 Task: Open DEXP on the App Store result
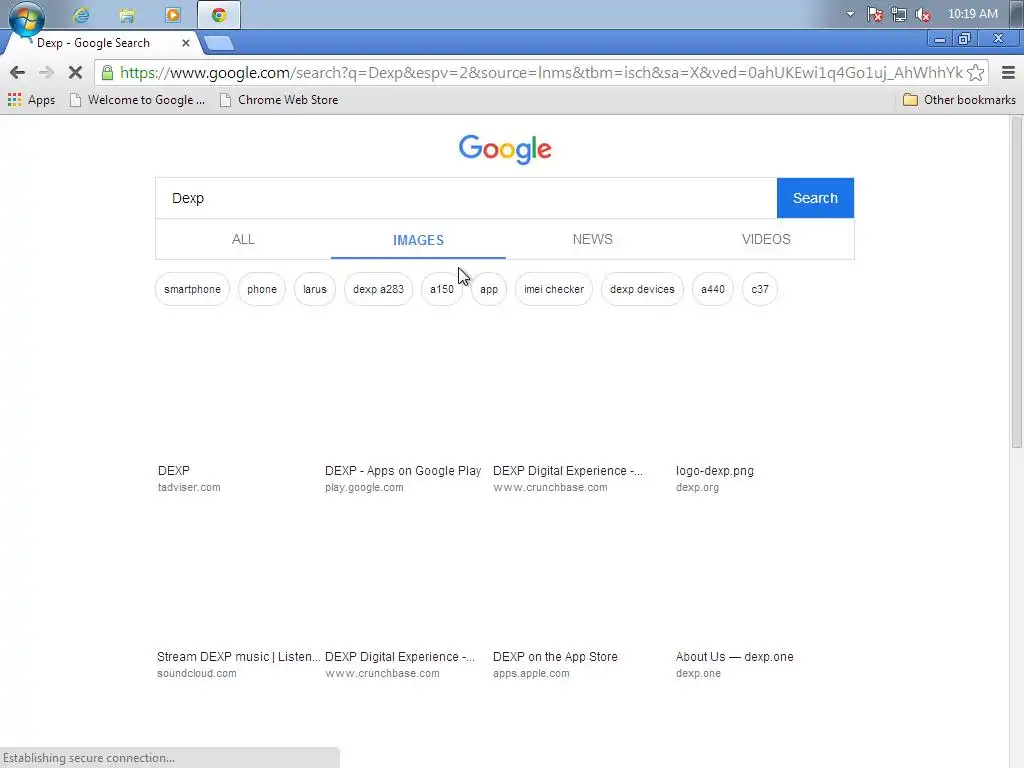point(555,657)
